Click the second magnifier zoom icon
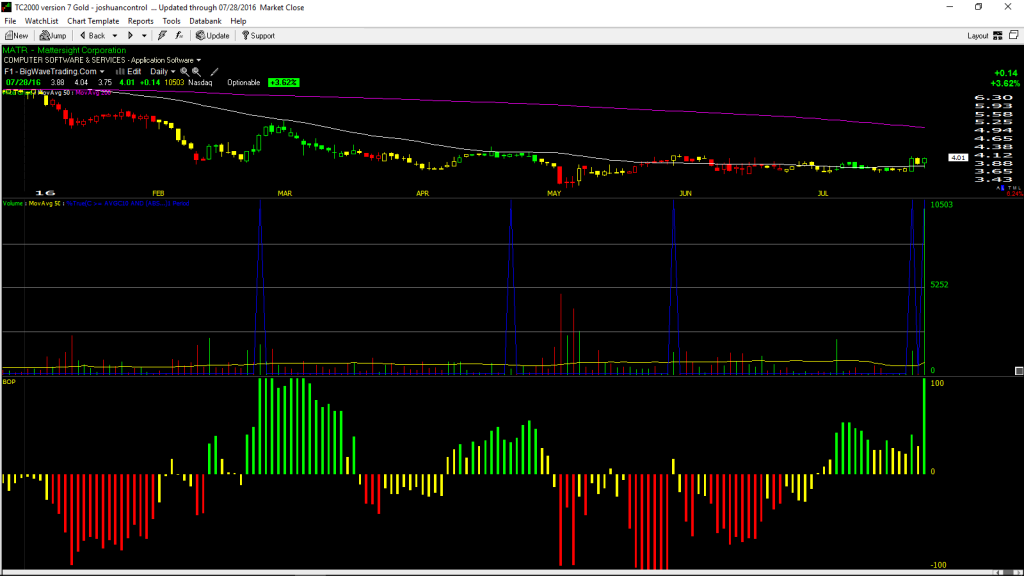The width and height of the screenshot is (1024, 576). pyautogui.click(x=197, y=72)
